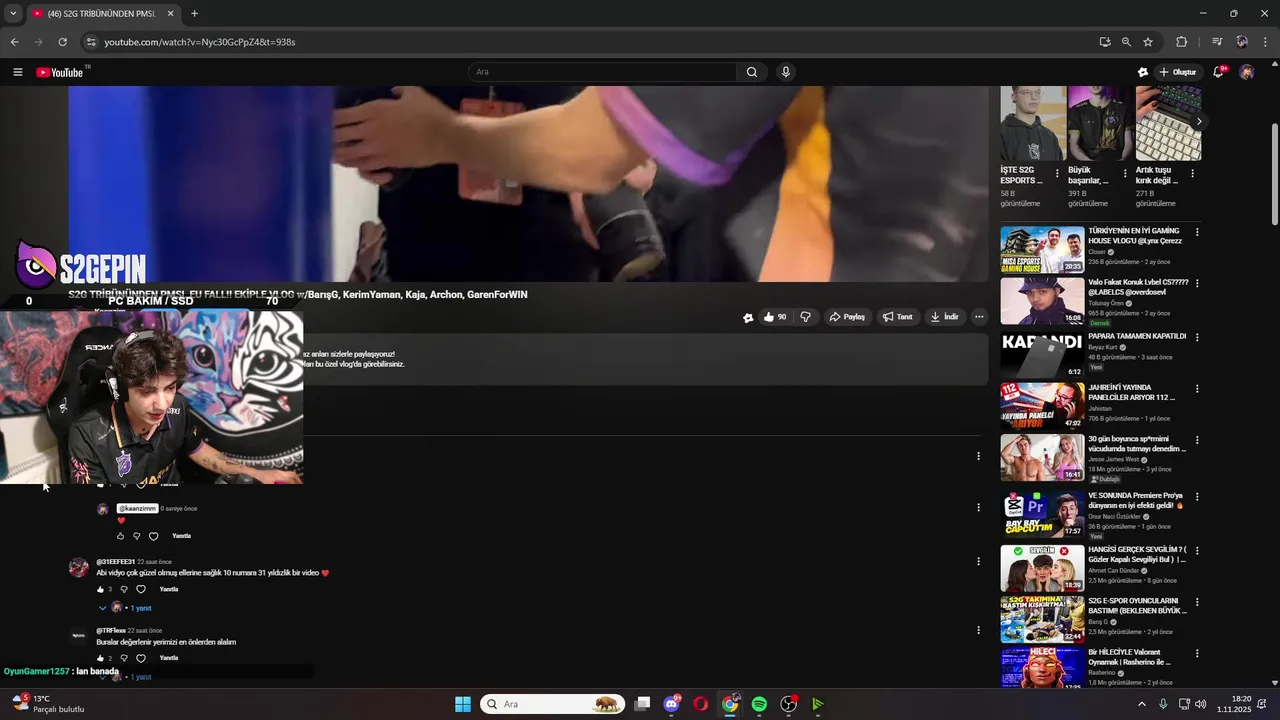Open OBS Studio from the taskbar

(788, 704)
